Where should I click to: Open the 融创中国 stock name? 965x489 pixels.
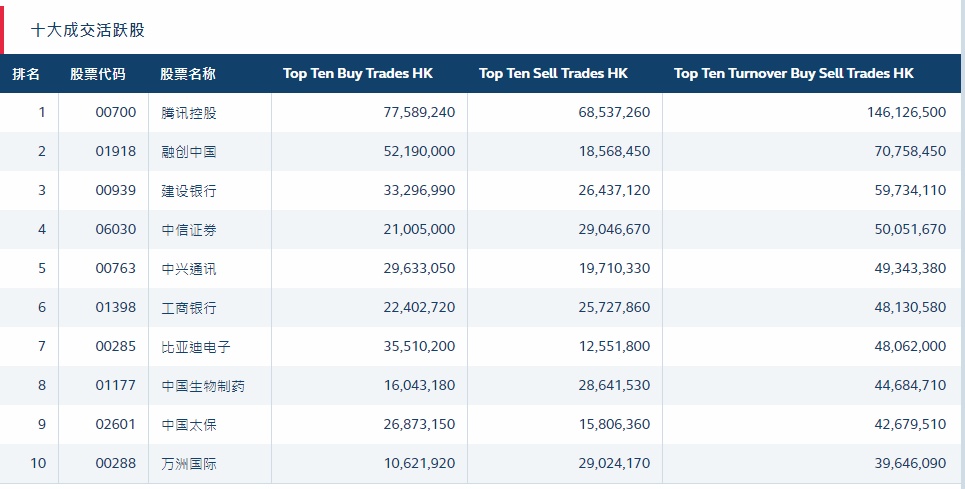coord(188,152)
